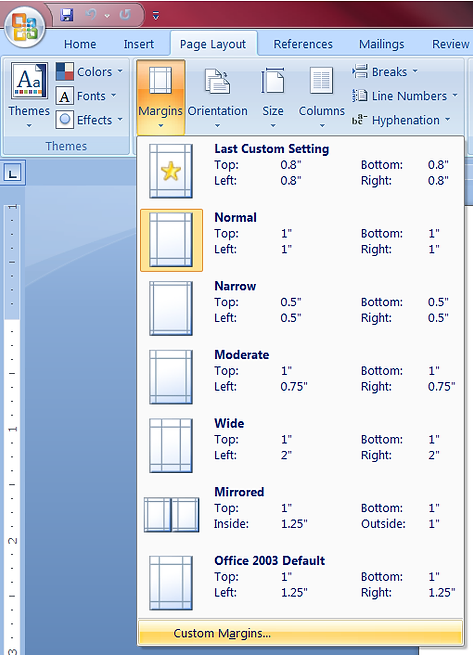473x655 pixels.
Task: Click the Line Numbers icon
Action: tap(360, 96)
